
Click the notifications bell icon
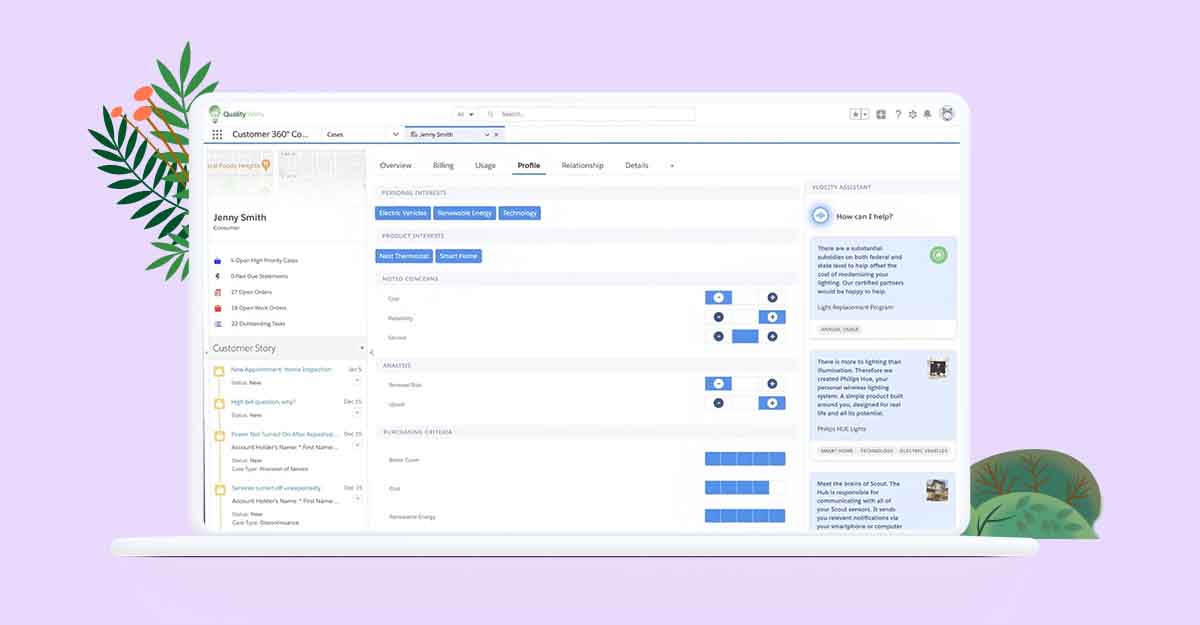click(x=927, y=114)
